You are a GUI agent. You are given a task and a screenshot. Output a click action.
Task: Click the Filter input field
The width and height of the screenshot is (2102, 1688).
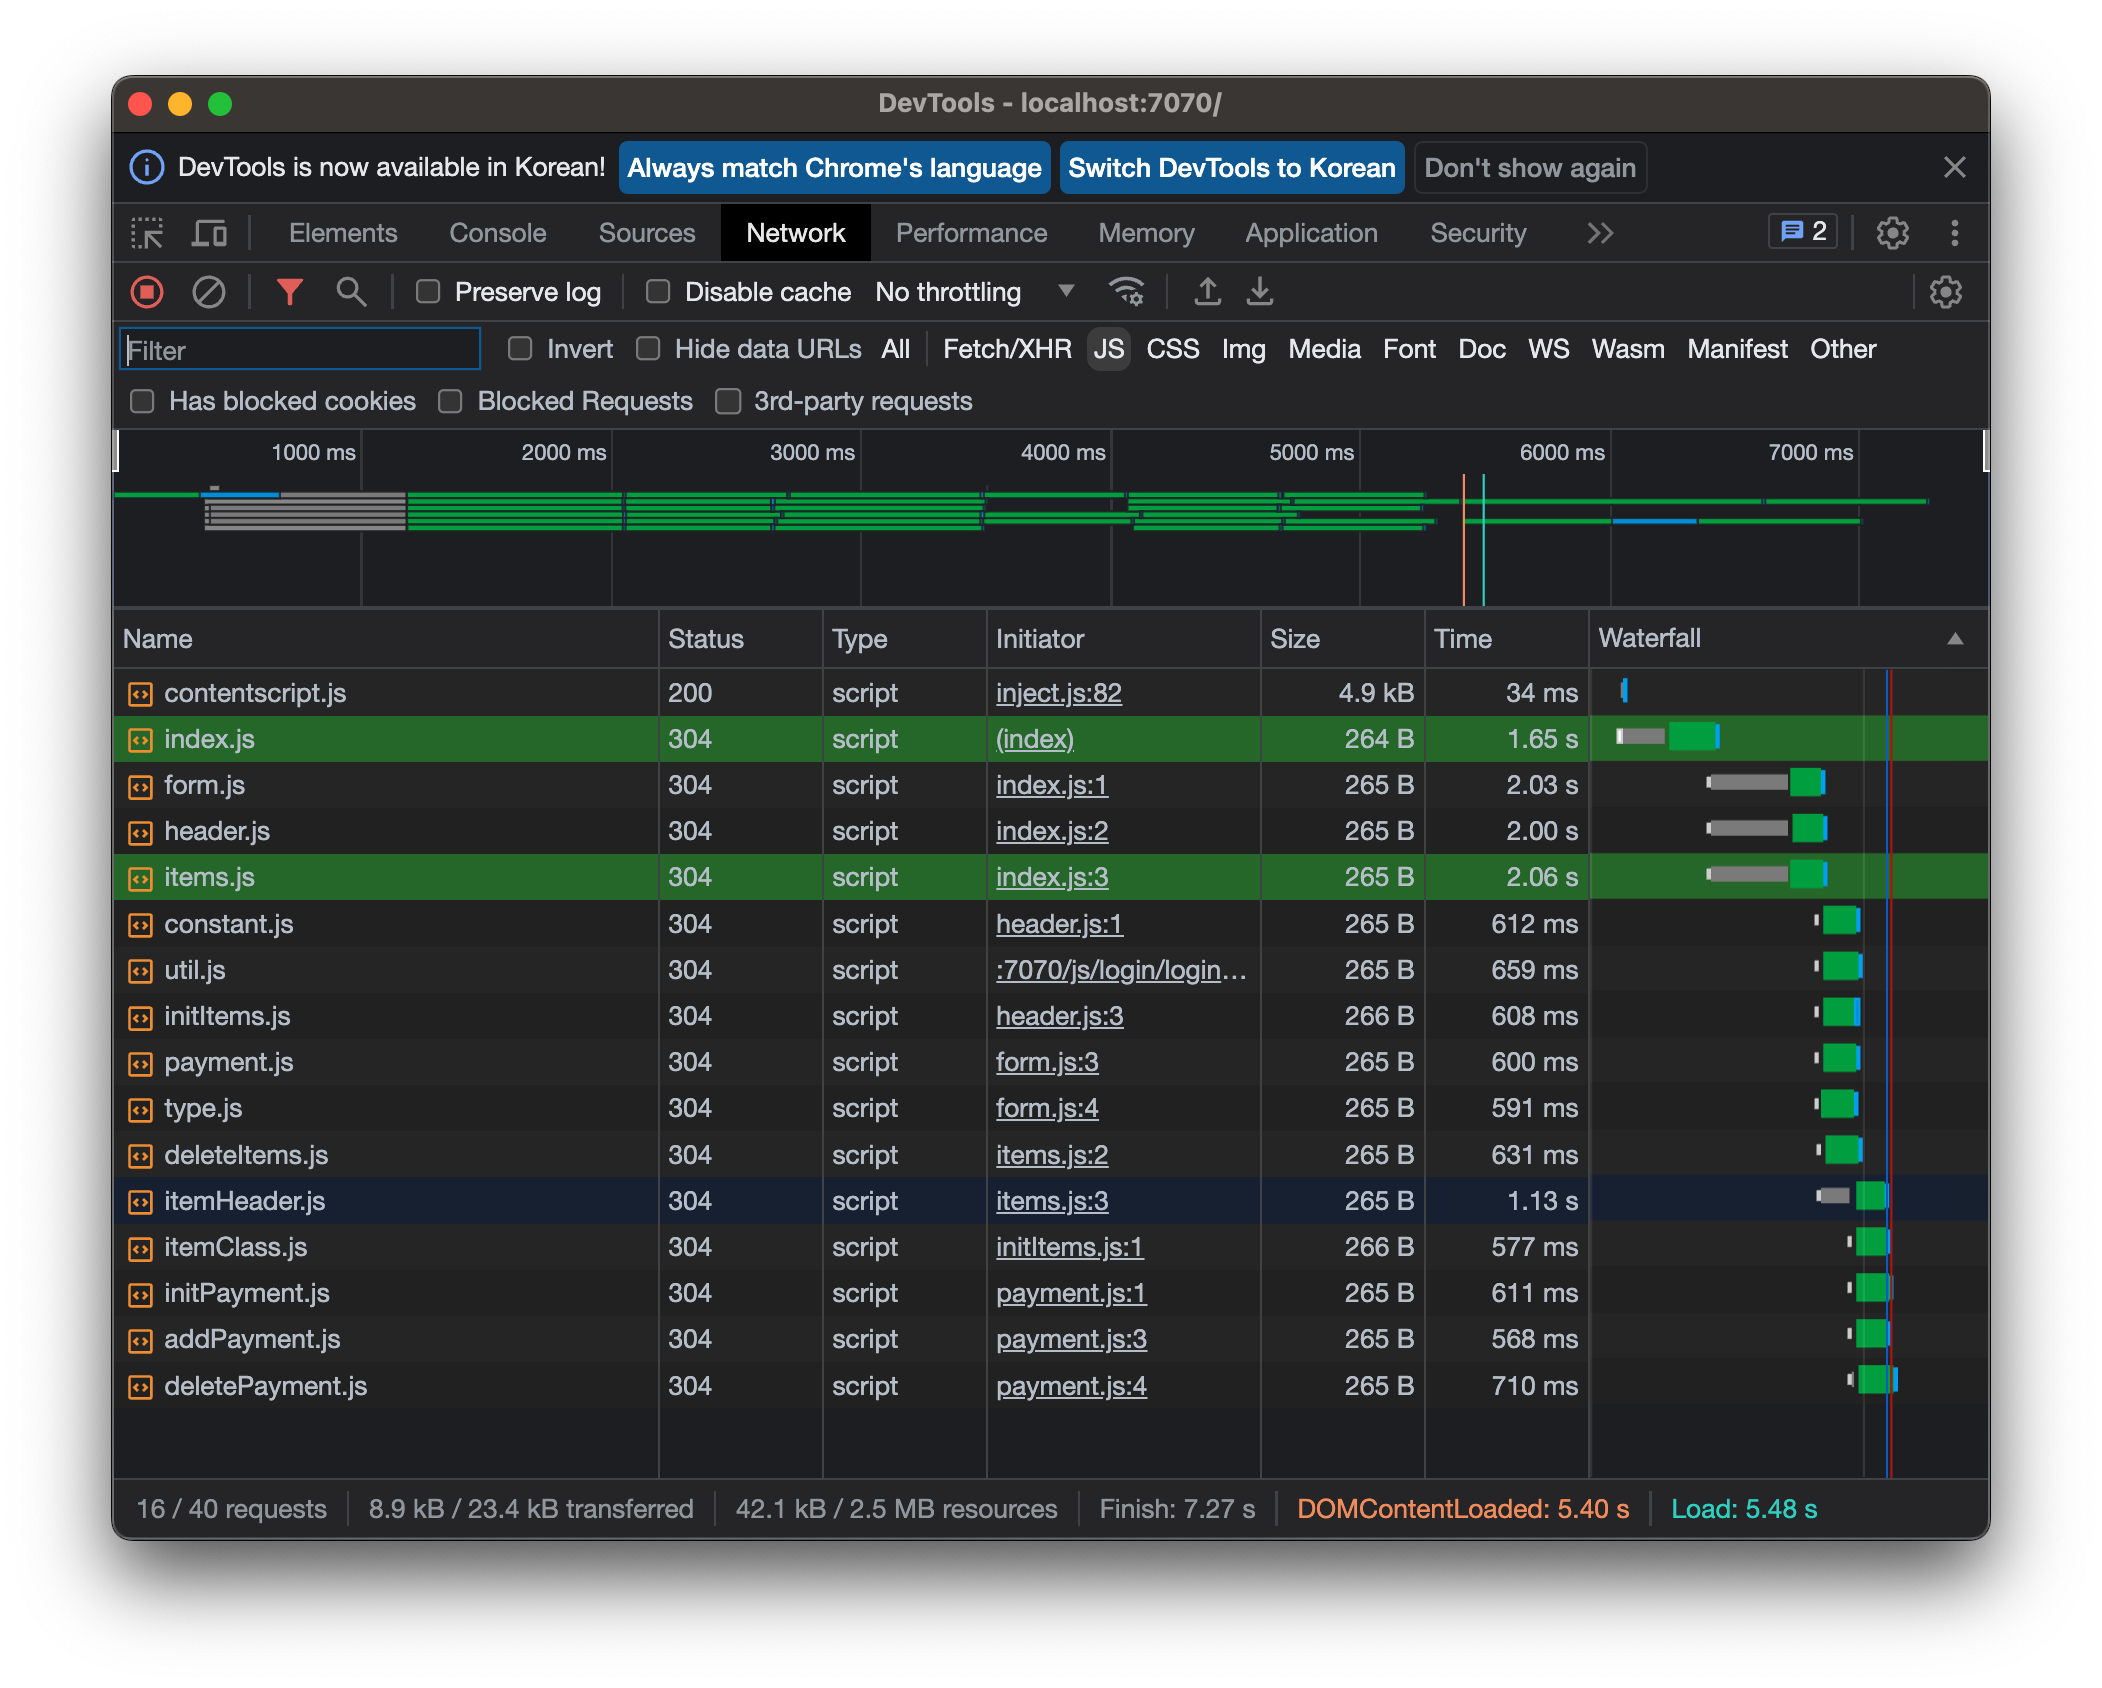point(302,350)
